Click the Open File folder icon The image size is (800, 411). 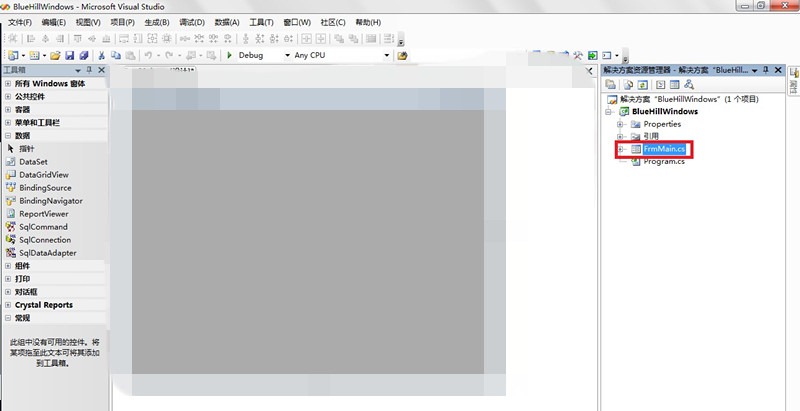coord(55,55)
